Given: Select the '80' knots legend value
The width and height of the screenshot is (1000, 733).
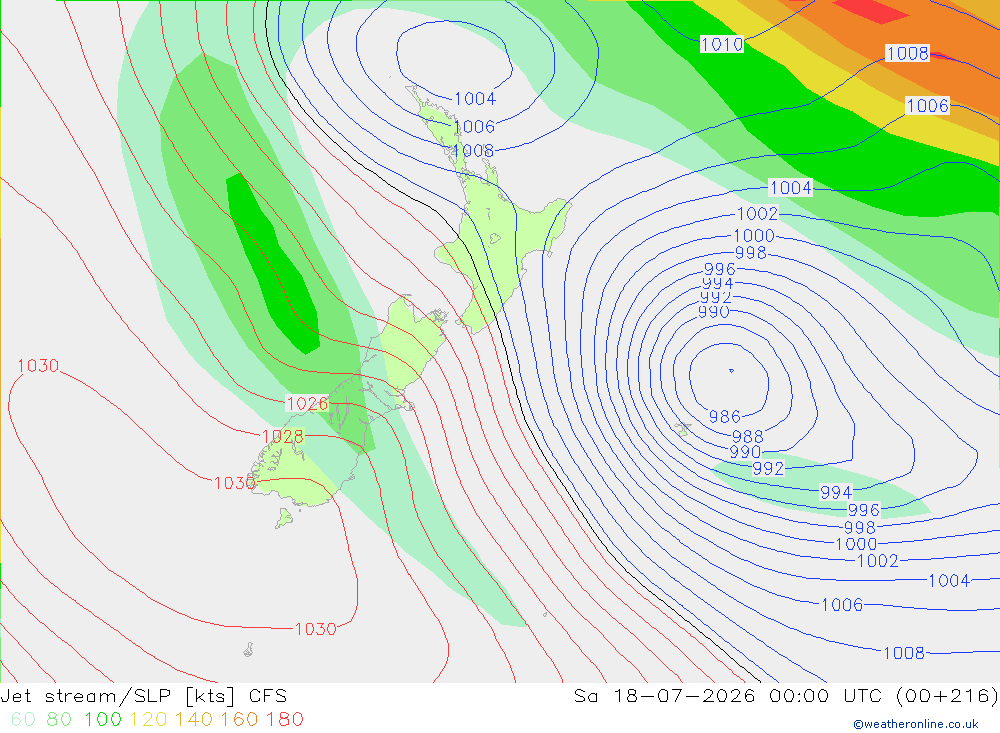Looking at the screenshot, I should pyautogui.click(x=59, y=720).
